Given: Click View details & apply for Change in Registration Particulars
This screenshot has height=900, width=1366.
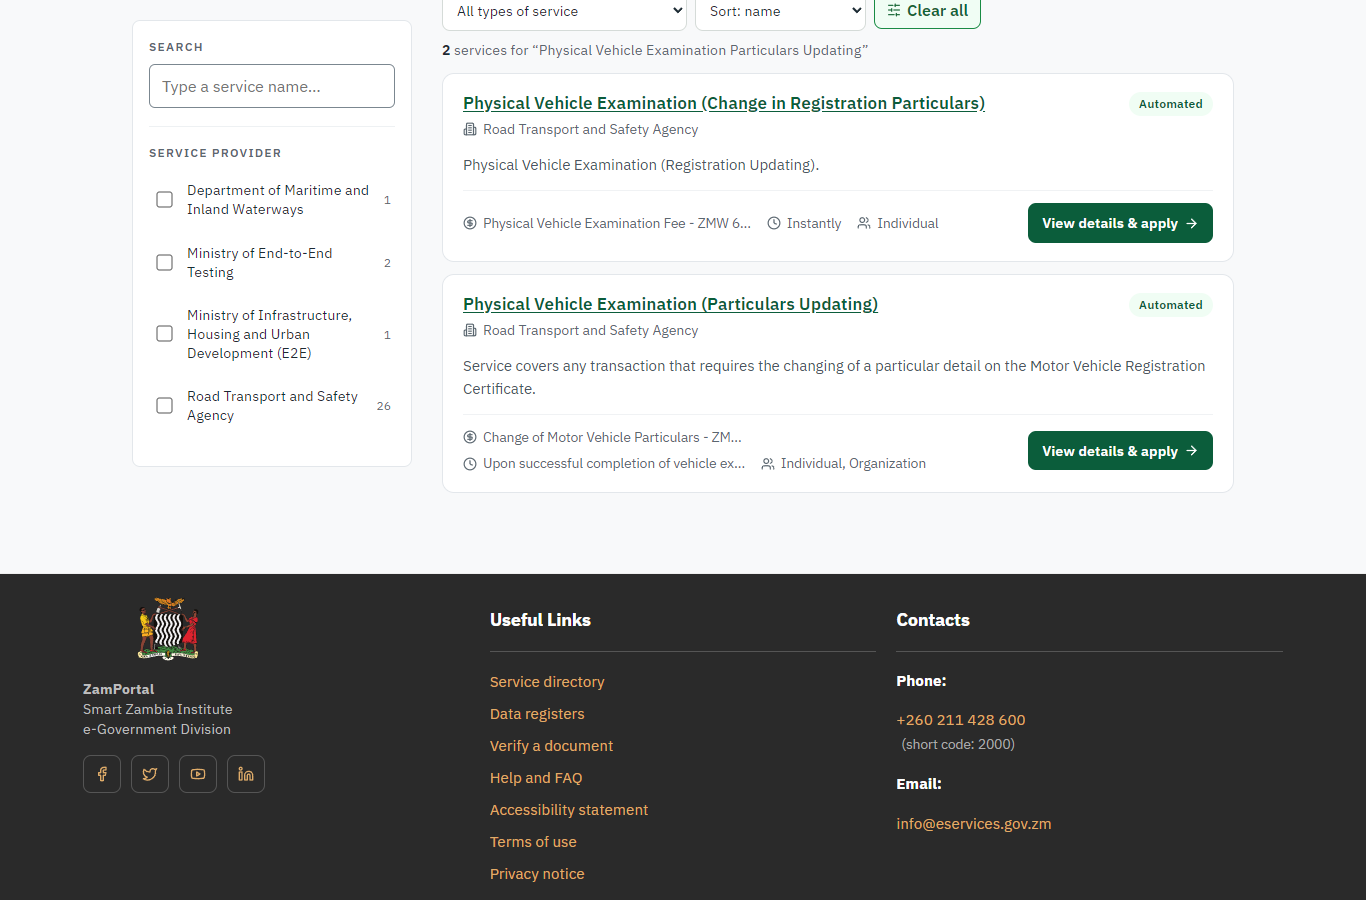Looking at the screenshot, I should point(1120,223).
